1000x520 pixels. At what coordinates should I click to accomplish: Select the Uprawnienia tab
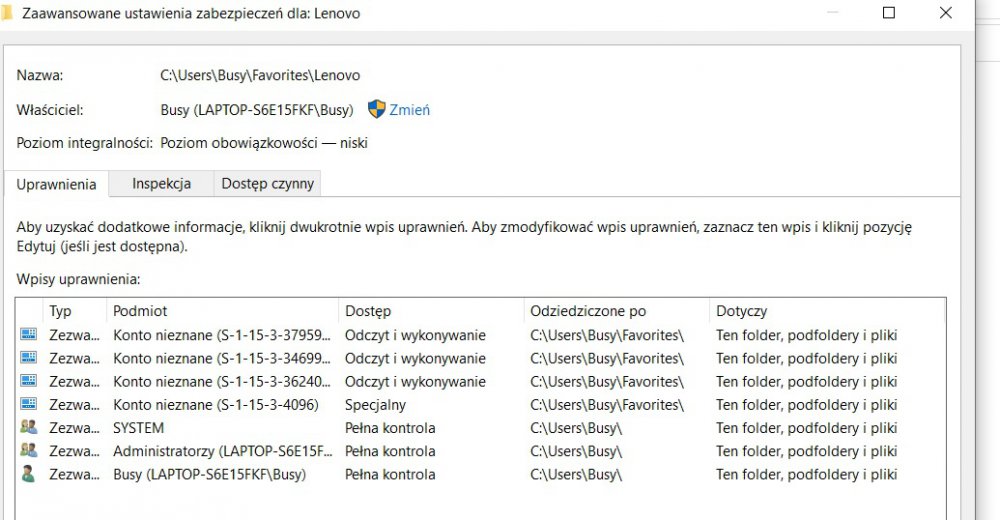pyautogui.click(x=56, y=184)
